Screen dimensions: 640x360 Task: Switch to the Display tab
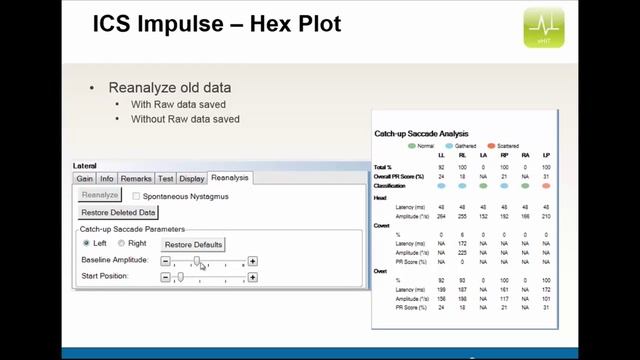[191, 179]
